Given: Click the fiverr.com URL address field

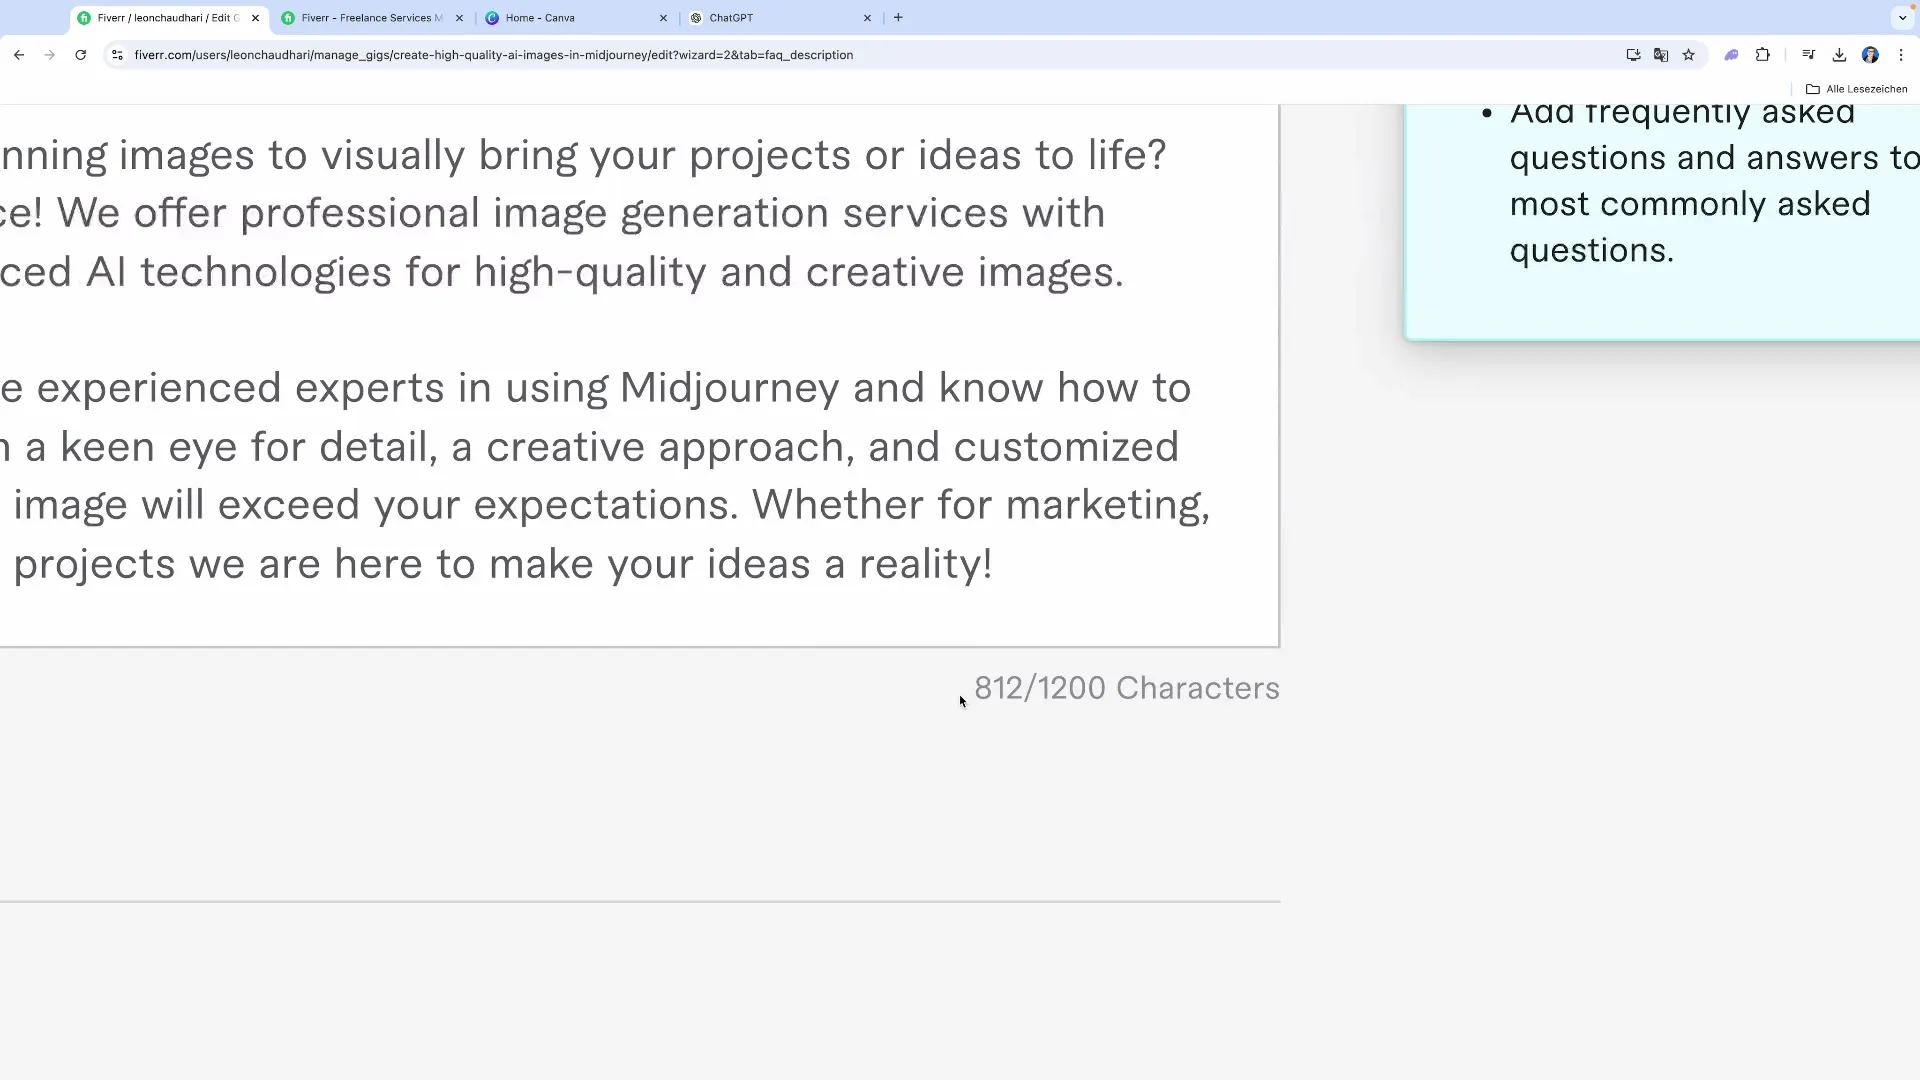Looking at the screenshot, I should (493, 55).
